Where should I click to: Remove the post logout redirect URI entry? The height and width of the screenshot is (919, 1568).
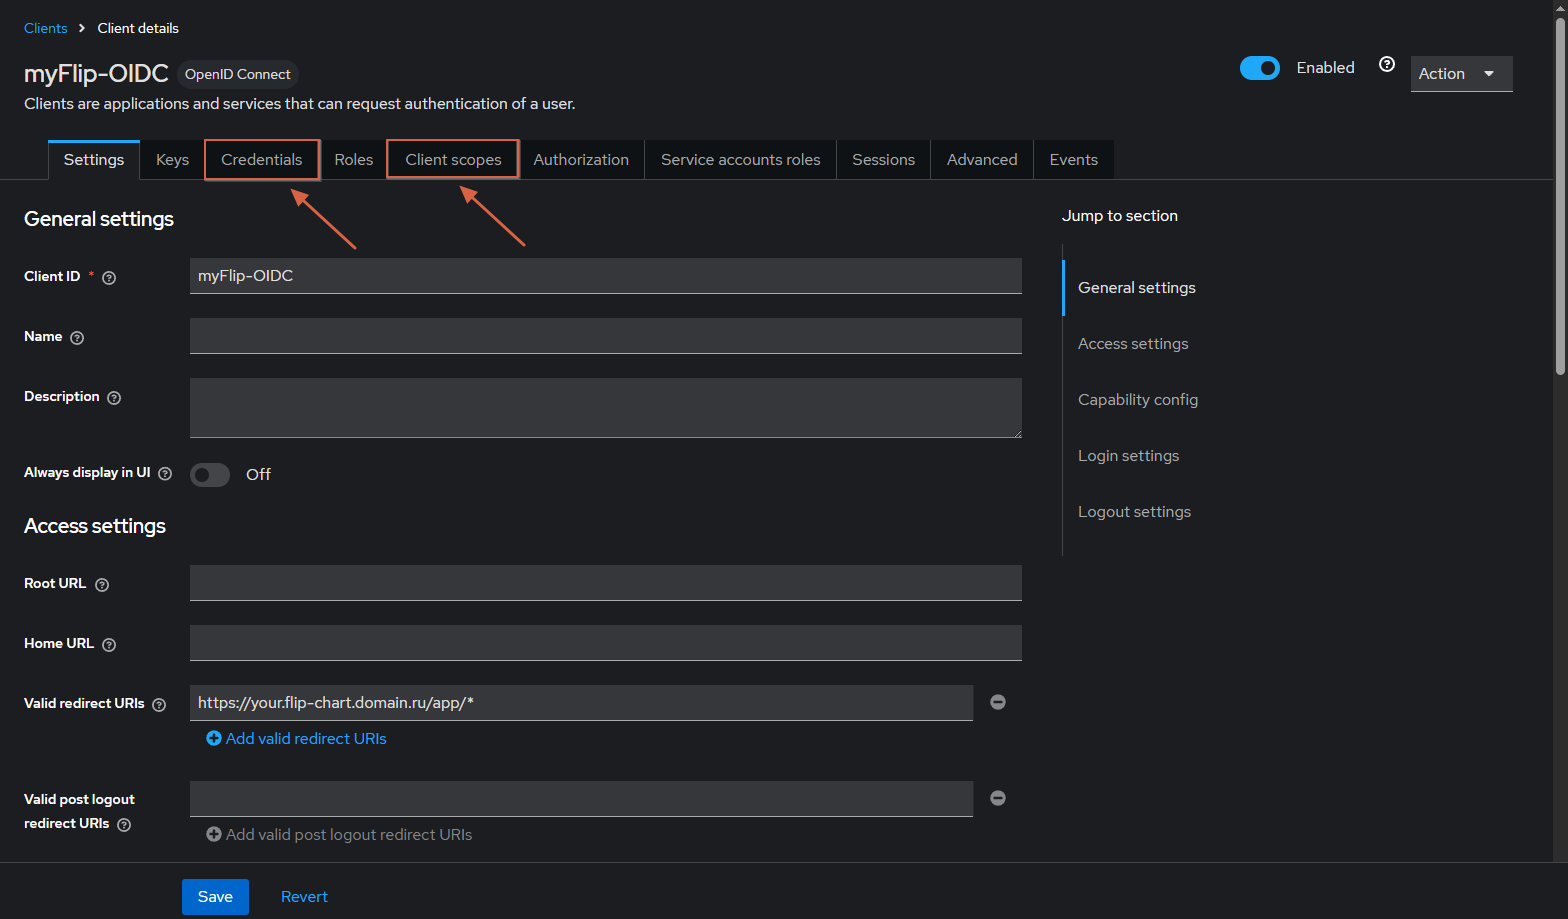click(998, 798)
